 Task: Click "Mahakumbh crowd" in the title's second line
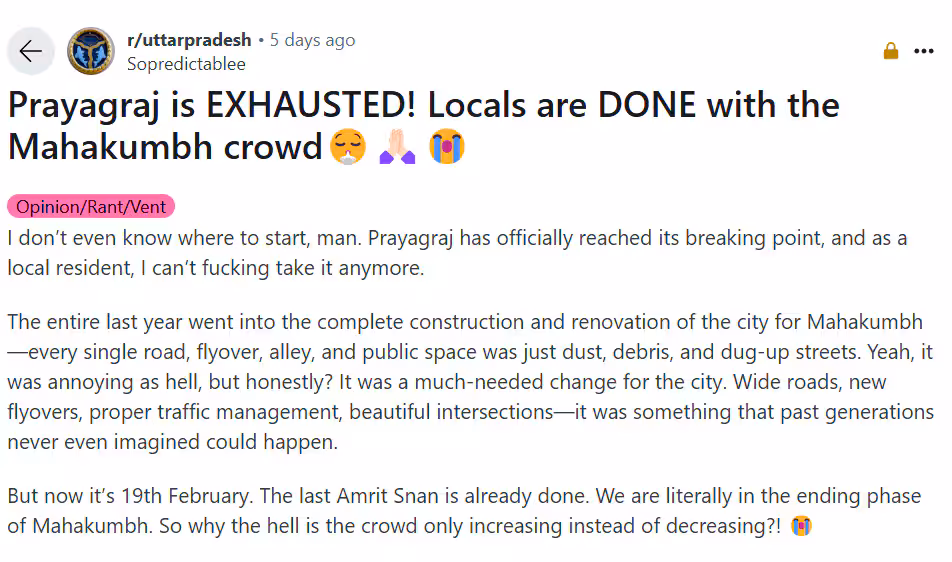pyautogui.click(x=165, y=147)
